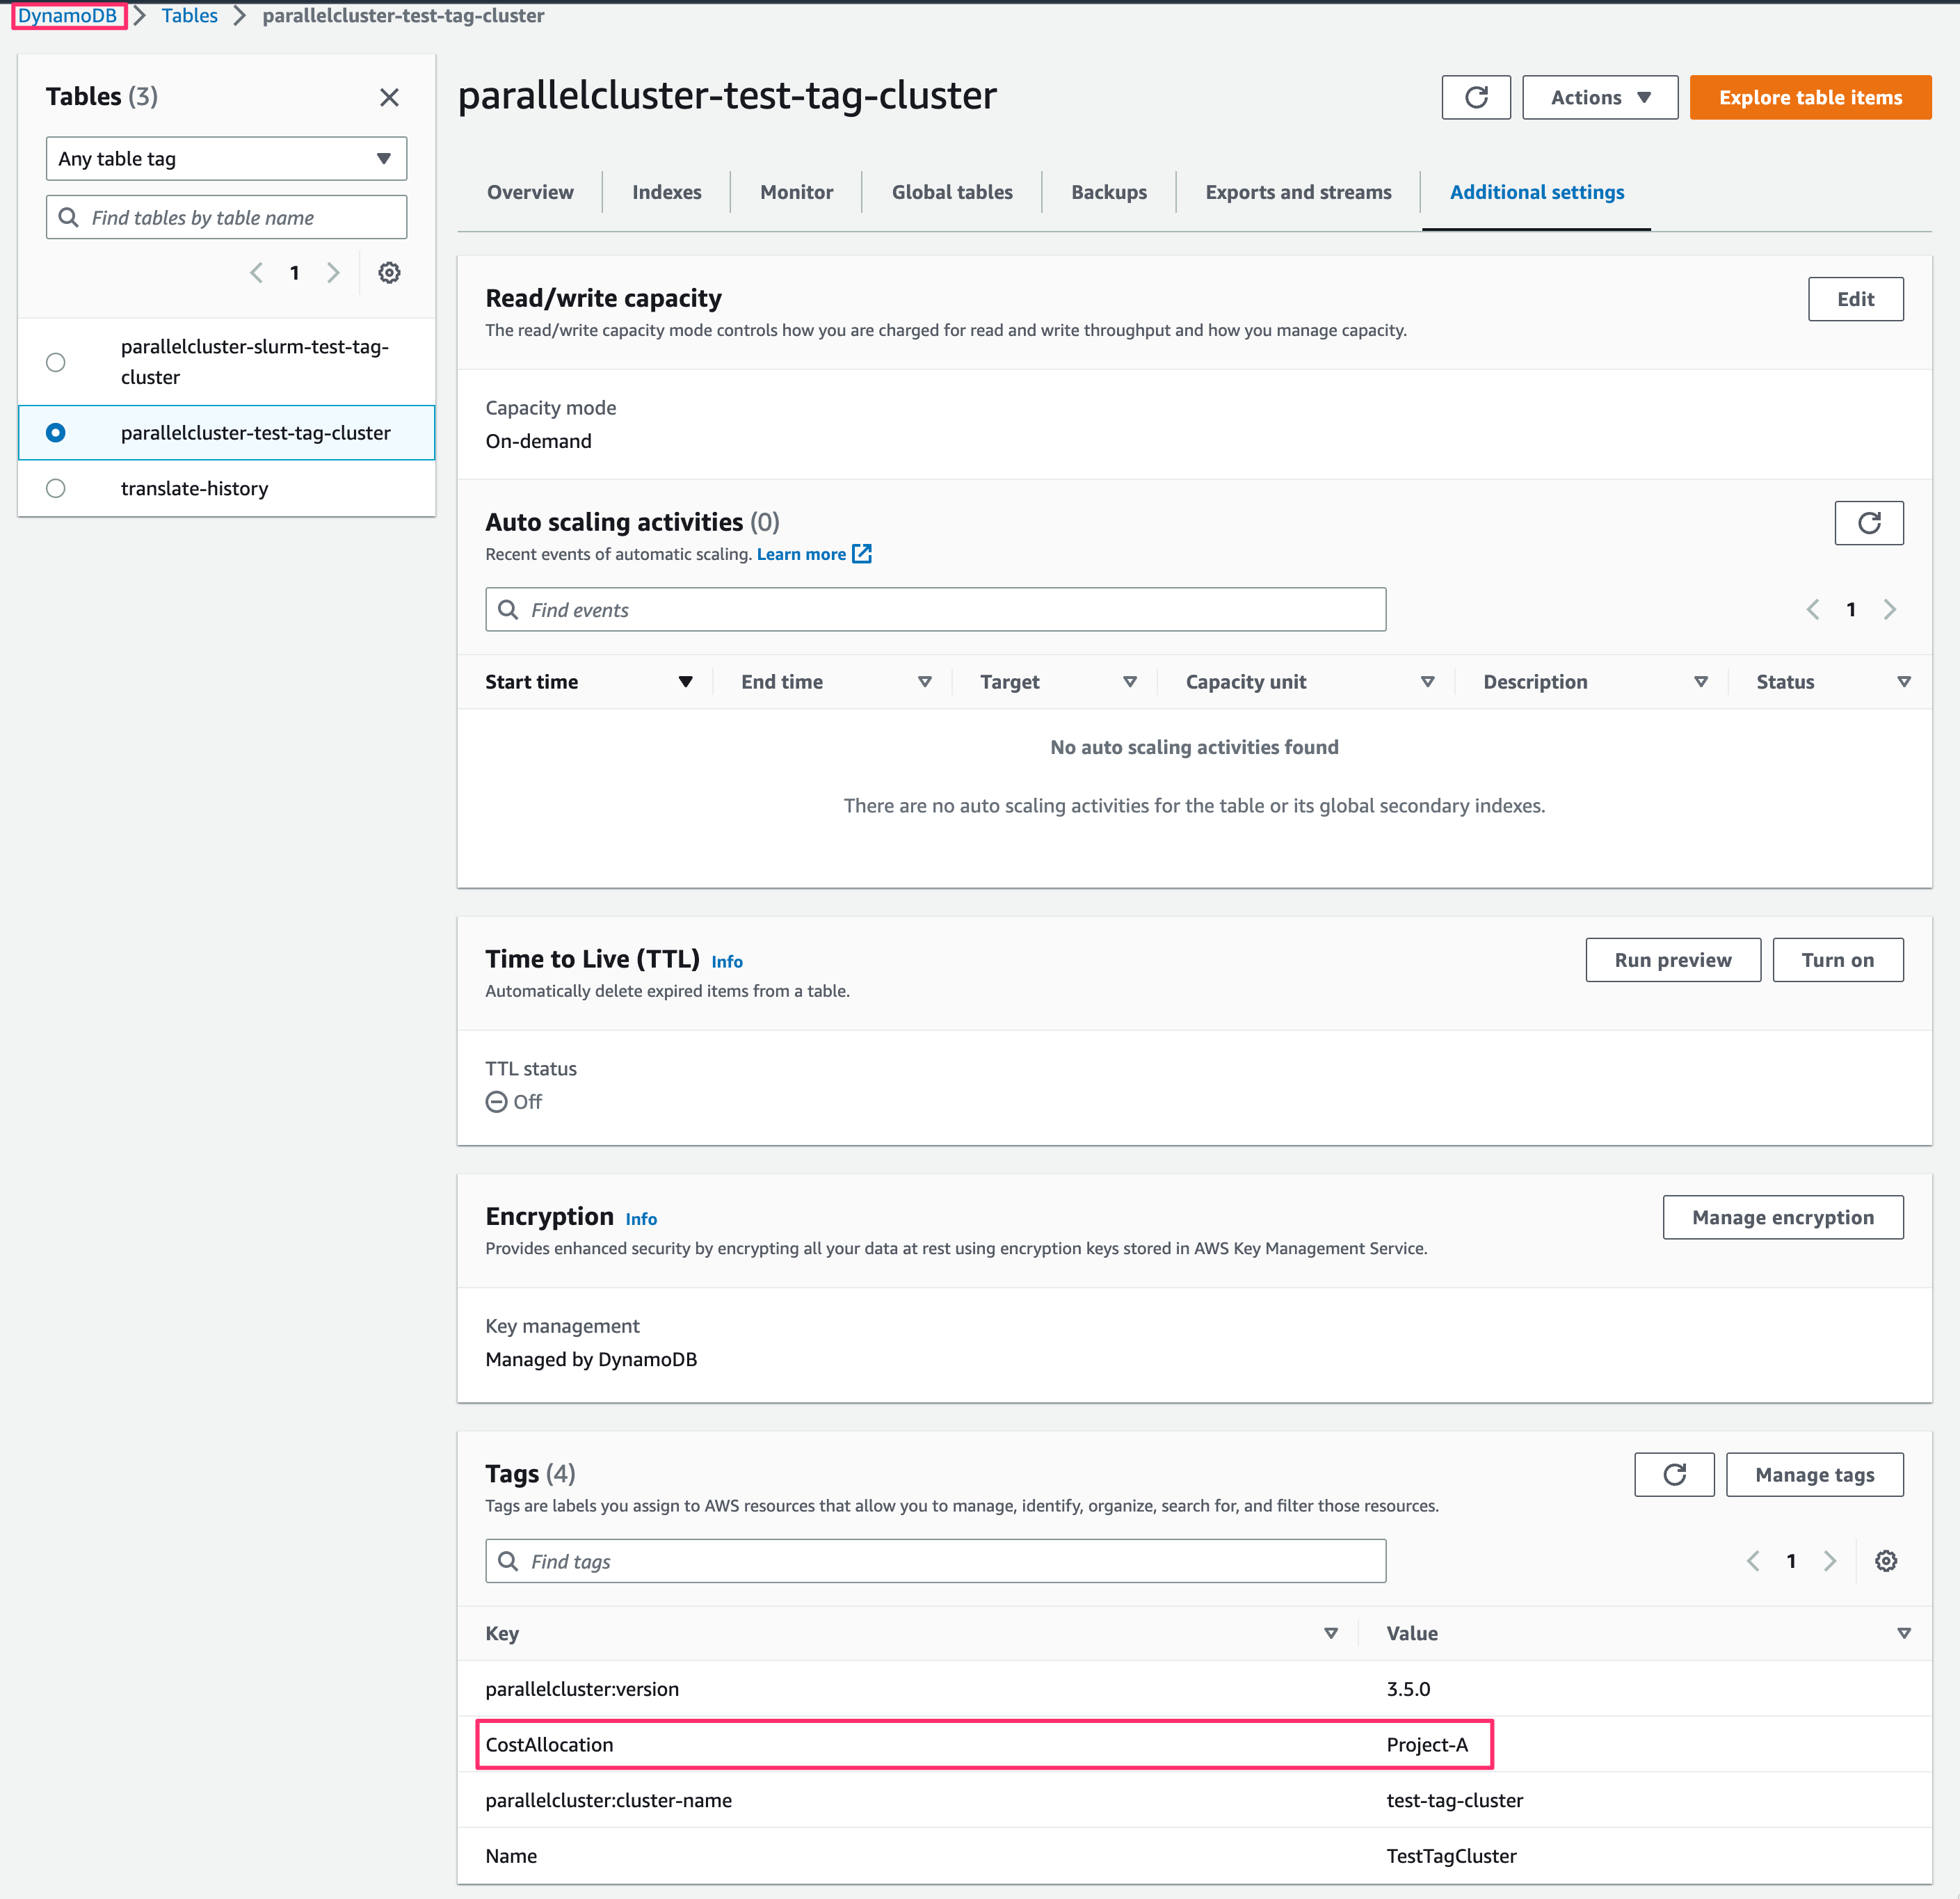1960x1899 pixels.
Task: Refresh the parallelcluster-test-tag-cluster table view
Action: click(1476, 97)
